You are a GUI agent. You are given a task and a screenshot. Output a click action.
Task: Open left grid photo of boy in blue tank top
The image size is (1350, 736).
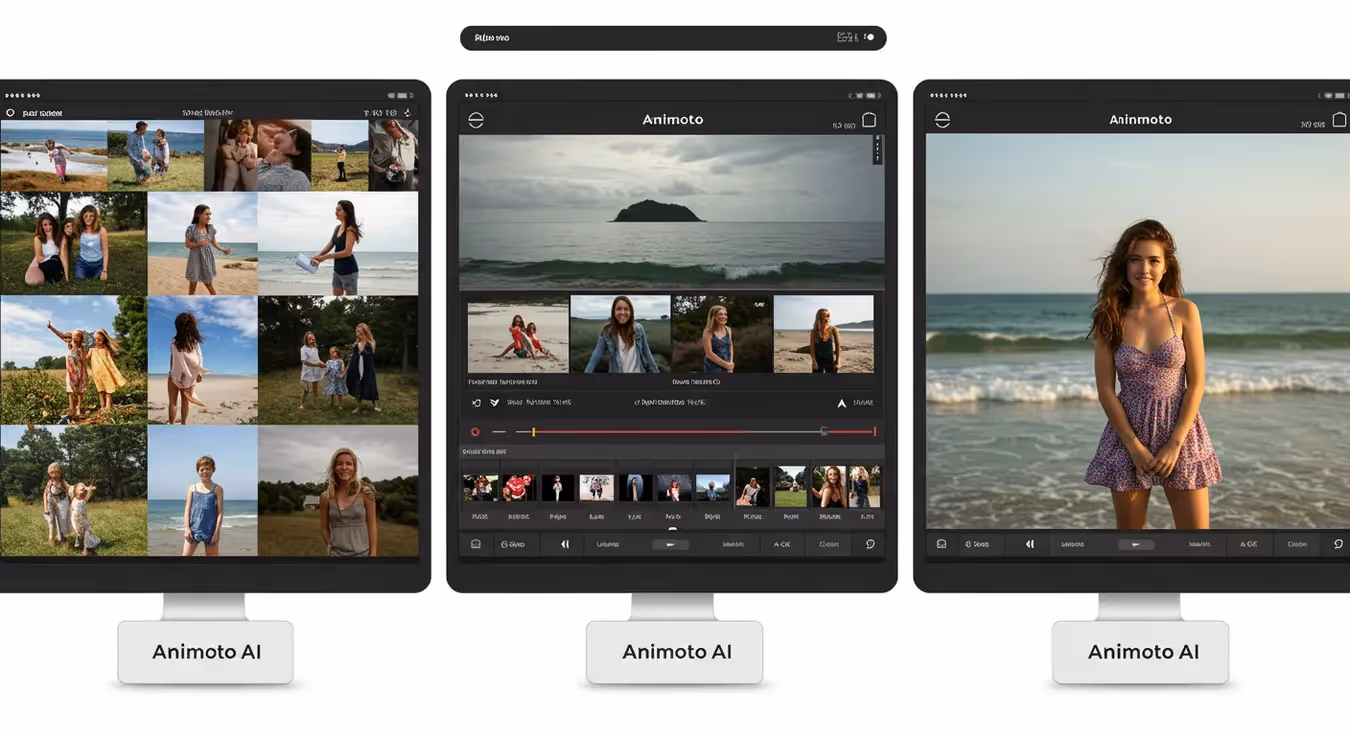(x=203, y=491)
